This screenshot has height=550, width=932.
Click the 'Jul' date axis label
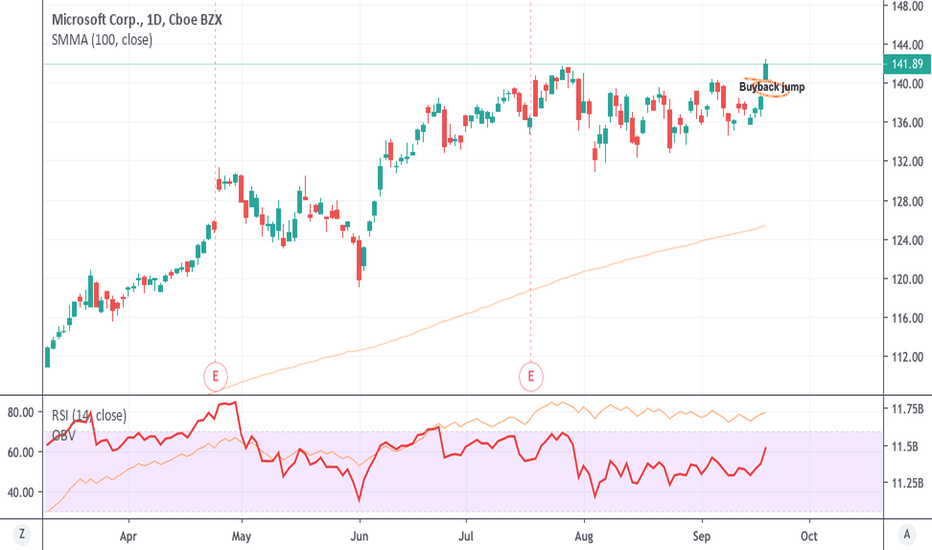(465, 536)
